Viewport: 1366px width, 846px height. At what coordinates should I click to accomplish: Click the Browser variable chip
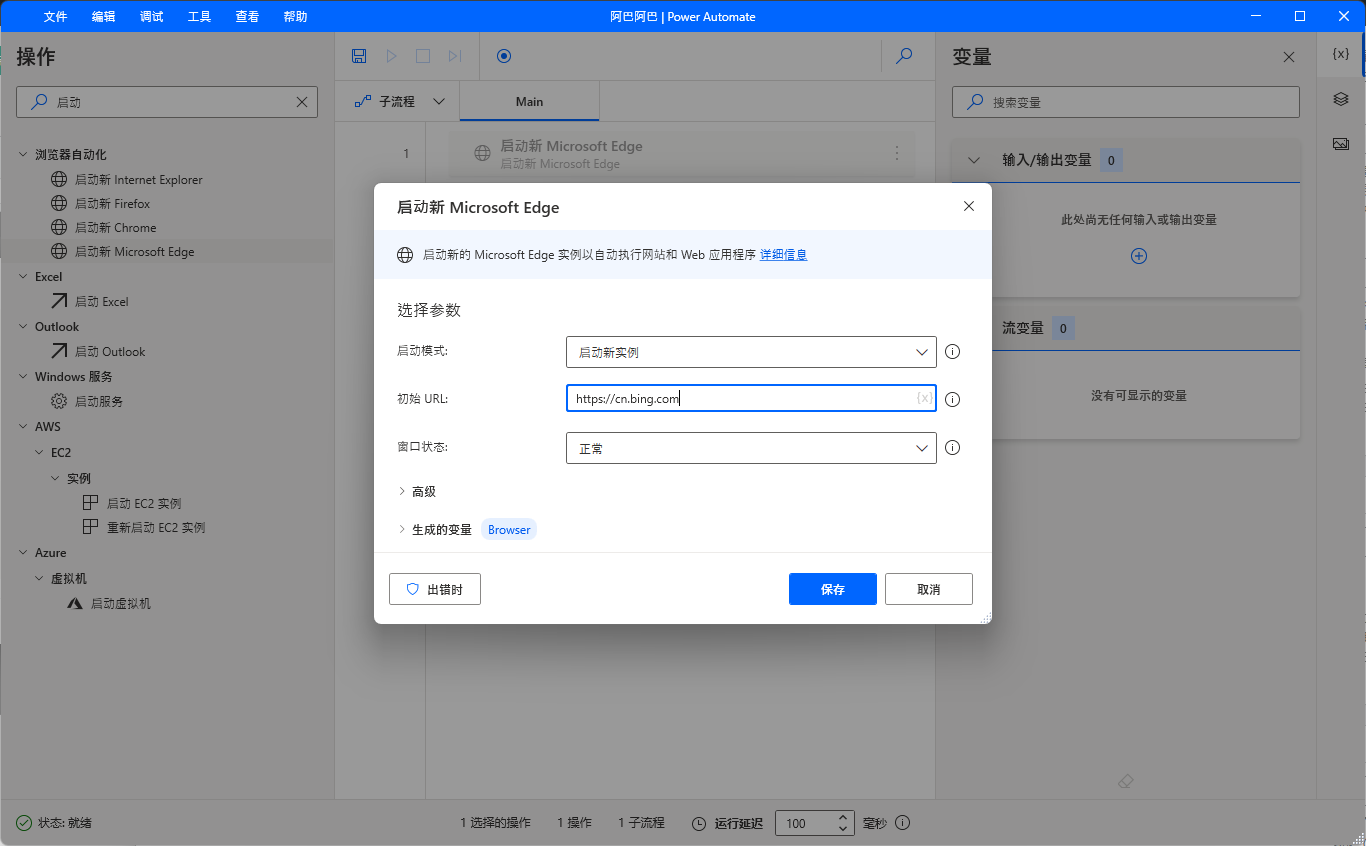coord(509,530)
